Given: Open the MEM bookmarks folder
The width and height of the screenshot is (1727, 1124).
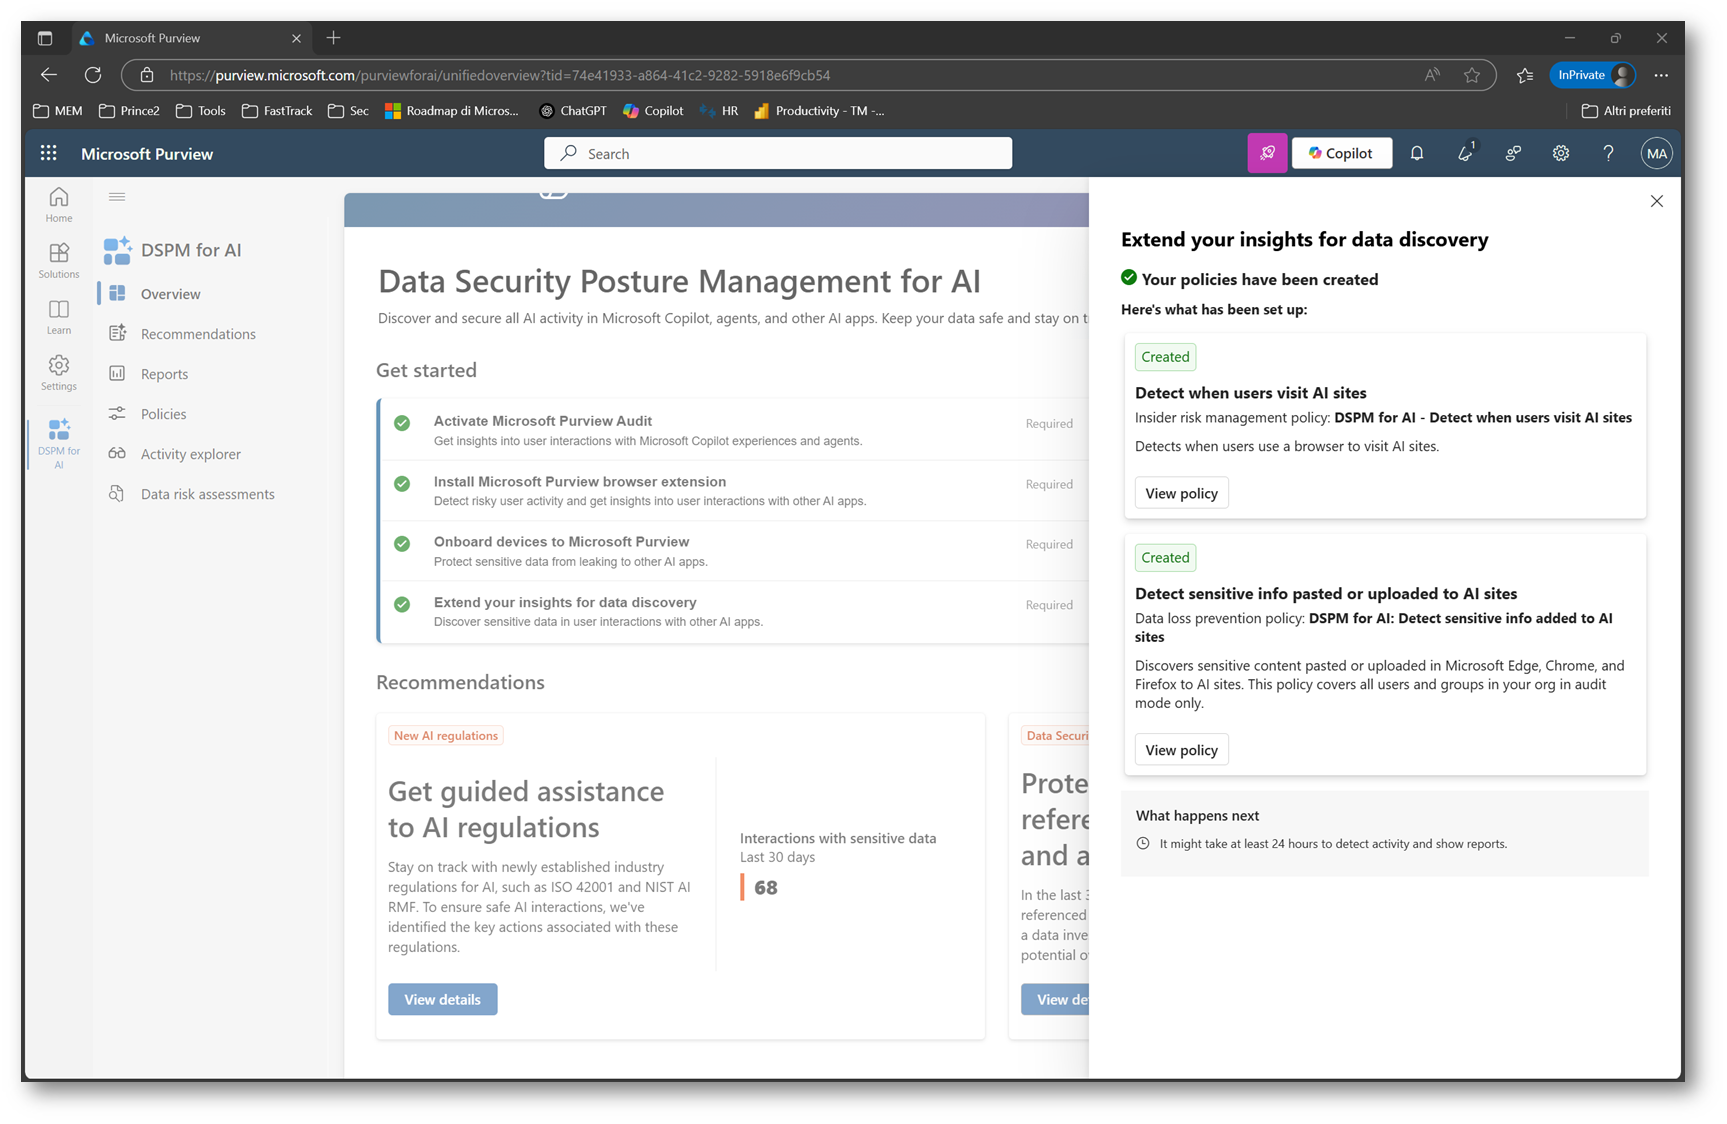Looking at the screenshot, I should 58,111.
